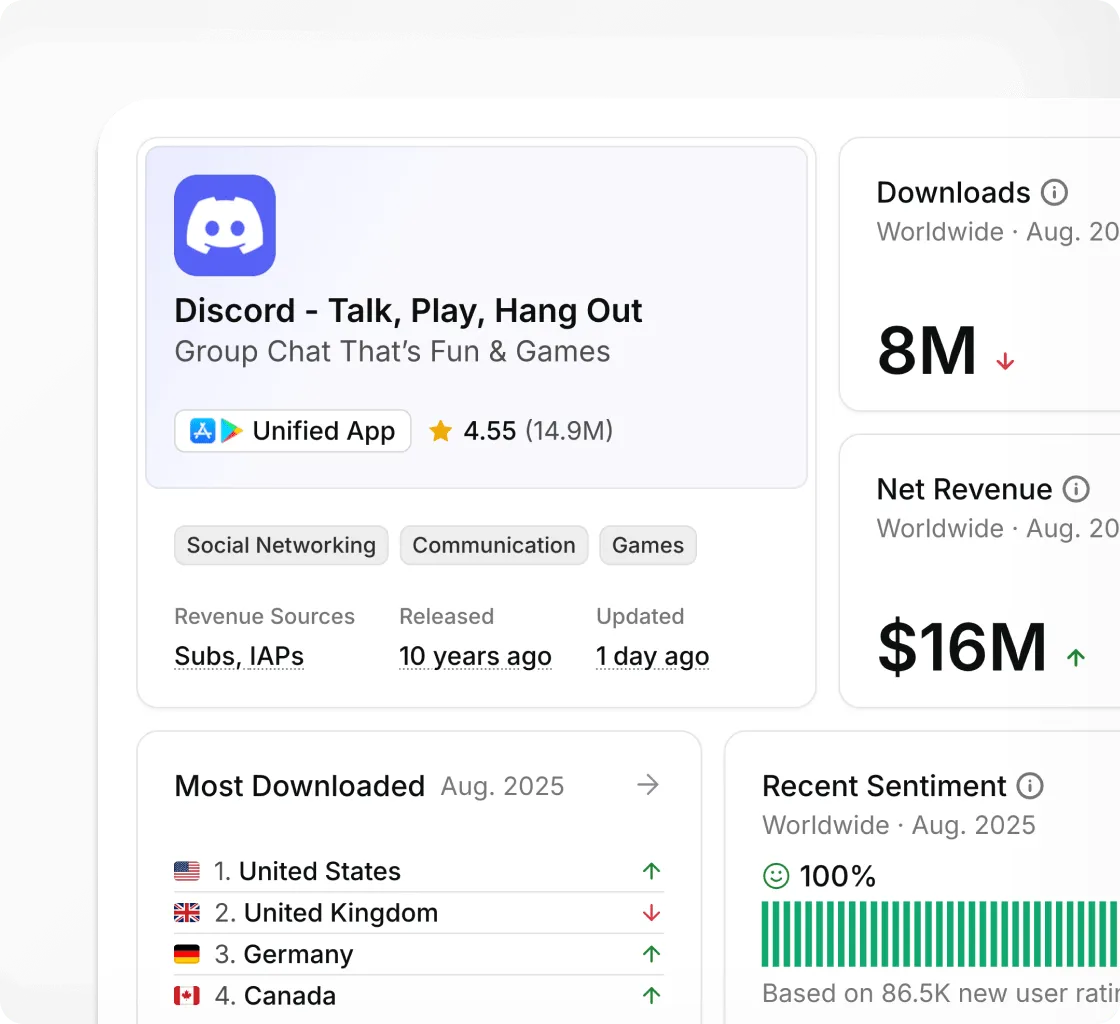
Task: Click the Discord app logo icon
Action: (225, 226)
